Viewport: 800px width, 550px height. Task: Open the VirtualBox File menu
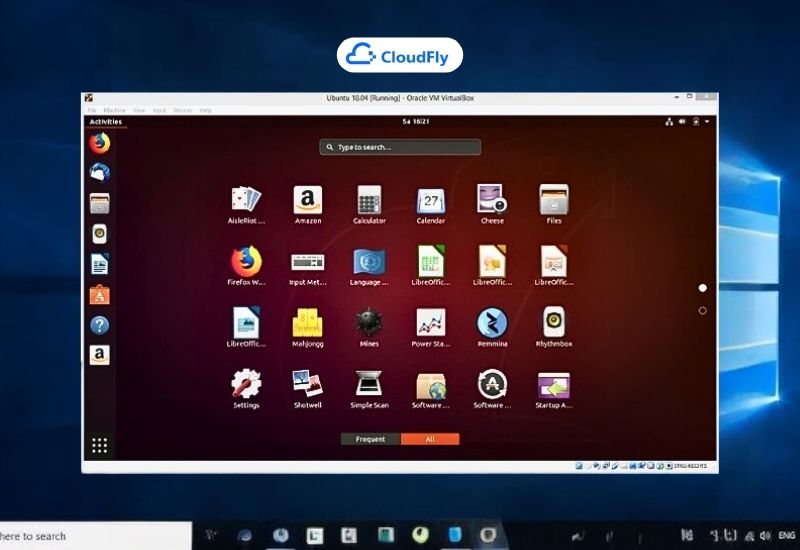coord(92,110)
